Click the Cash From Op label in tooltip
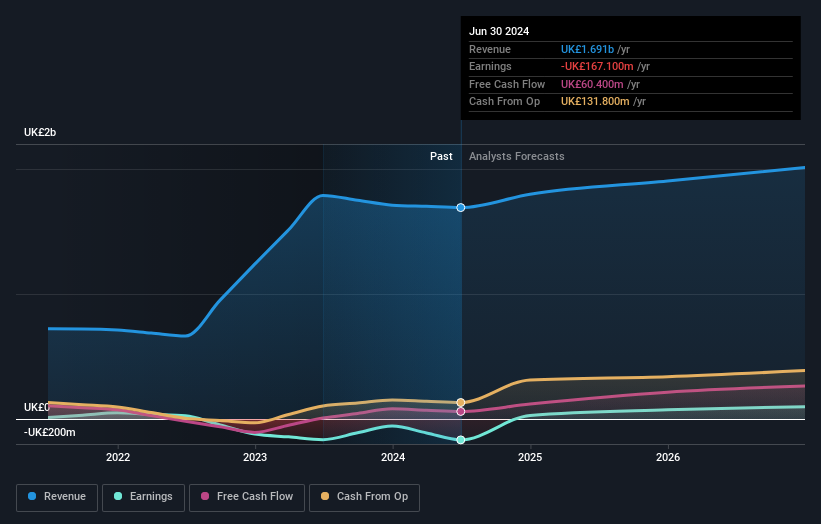The height and width of the screenshot is (524, 821). (x=504, y=102)
